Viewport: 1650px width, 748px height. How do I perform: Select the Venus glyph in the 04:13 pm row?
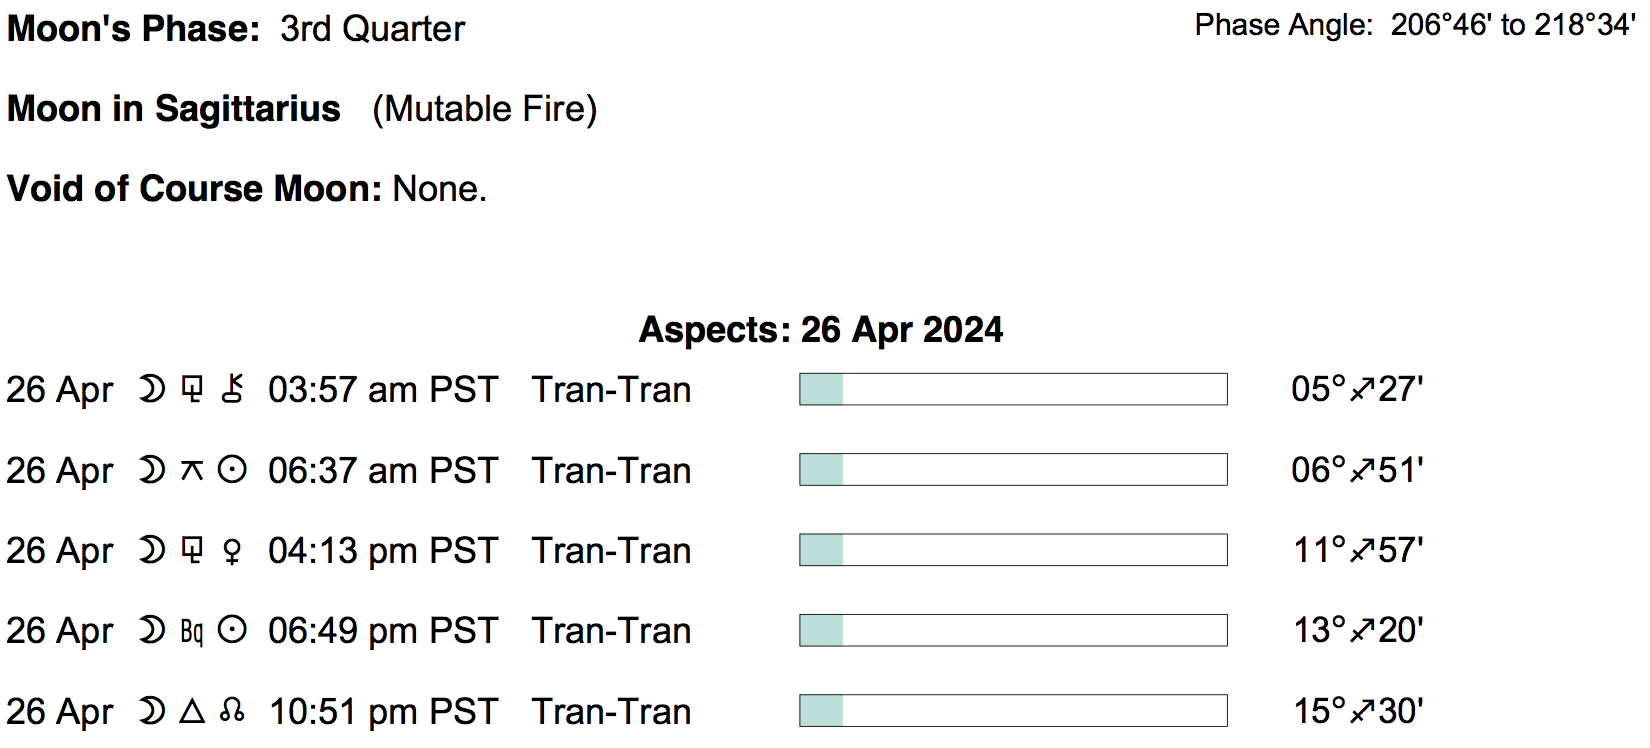(x=232, y=551)
